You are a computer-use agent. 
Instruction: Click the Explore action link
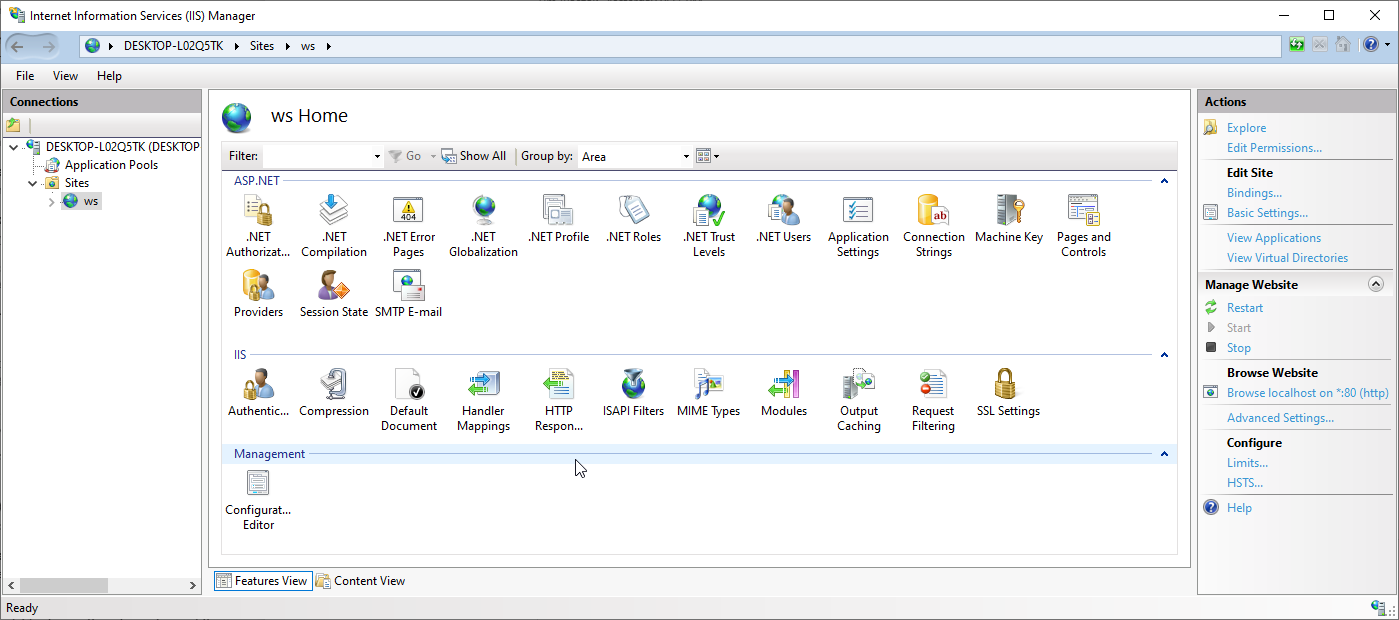(1246, 128)
